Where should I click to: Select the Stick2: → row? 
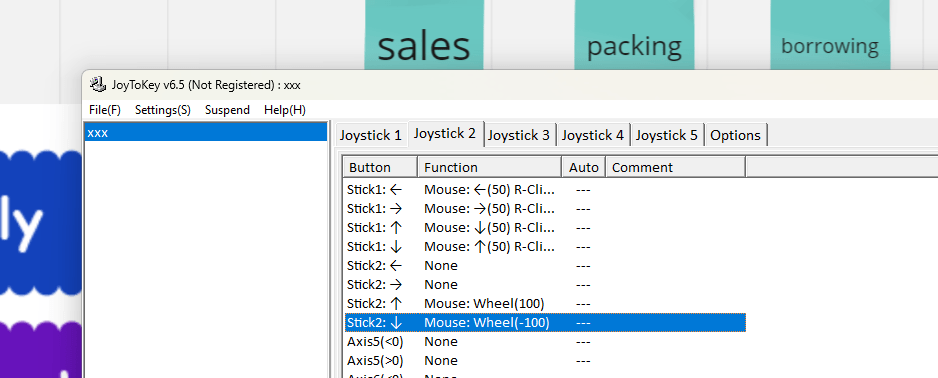click(545, 285)
